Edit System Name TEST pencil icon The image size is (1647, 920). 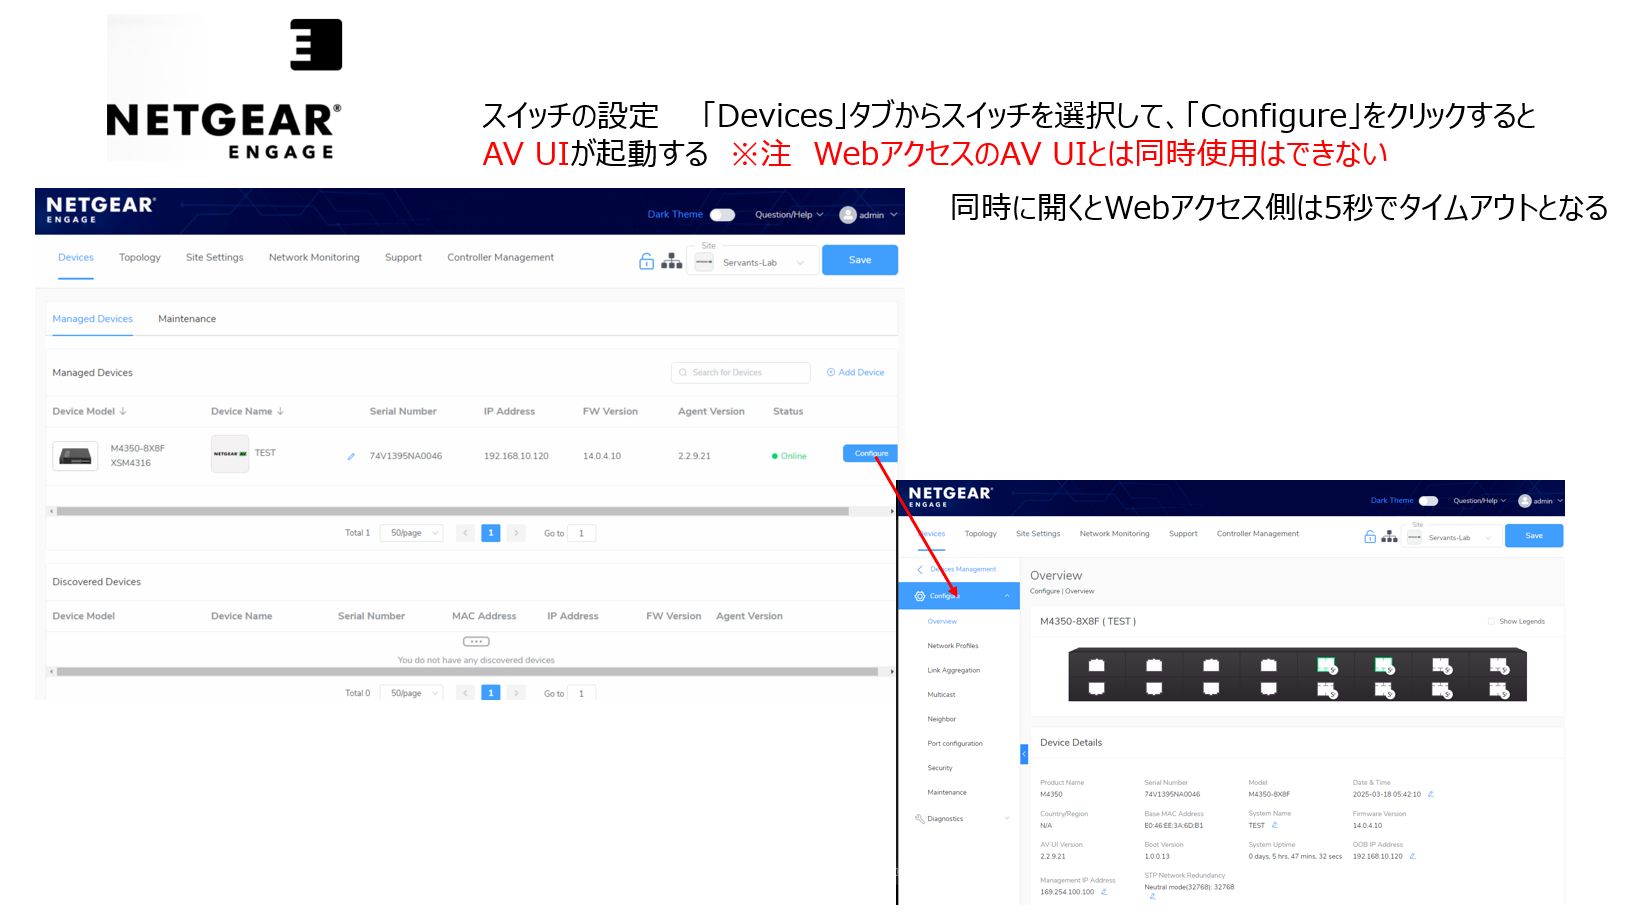[x=1275, y=825]
